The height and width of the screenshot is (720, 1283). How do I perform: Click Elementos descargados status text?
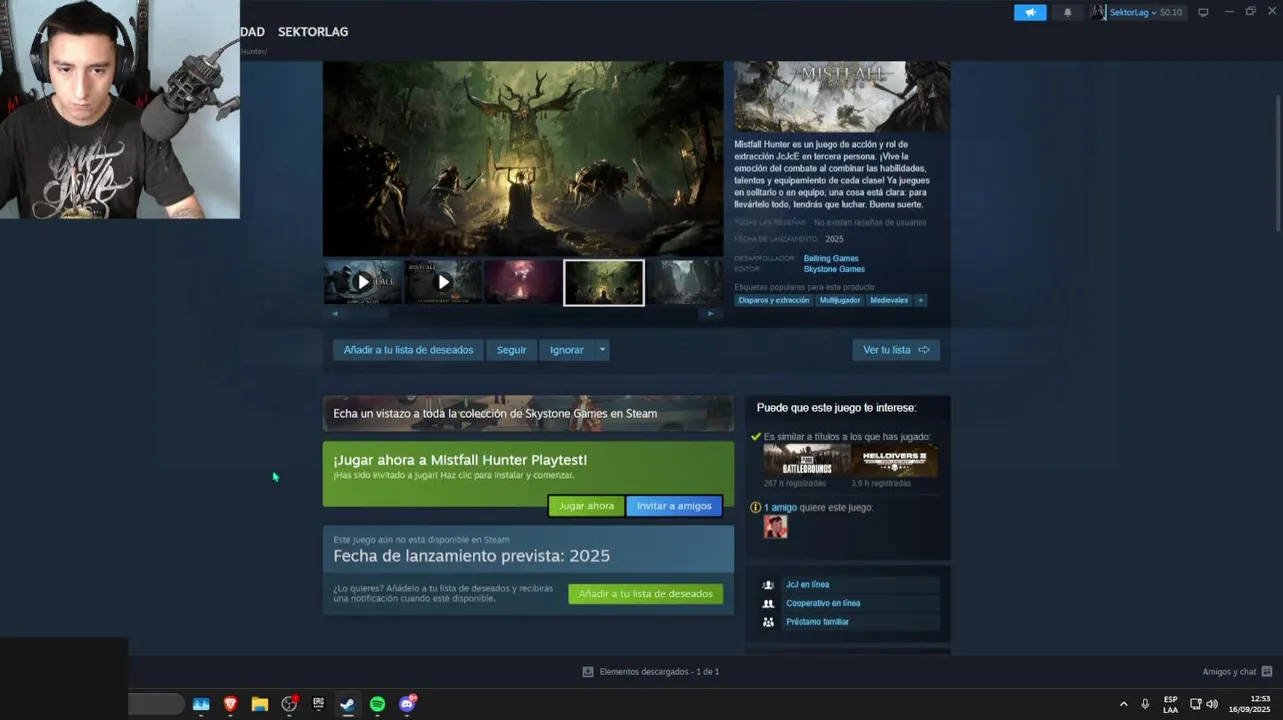coord(659,672)
